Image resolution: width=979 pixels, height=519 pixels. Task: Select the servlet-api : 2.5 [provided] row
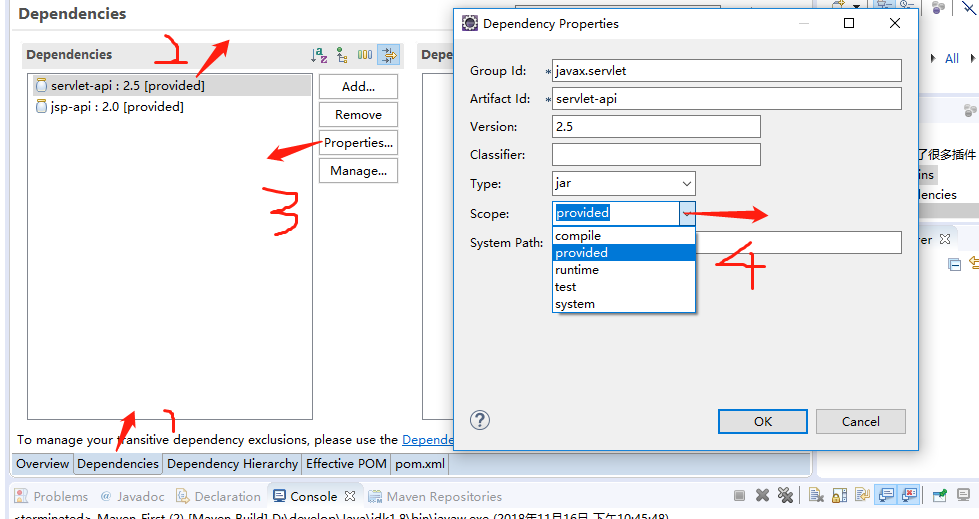pos(172,86)
